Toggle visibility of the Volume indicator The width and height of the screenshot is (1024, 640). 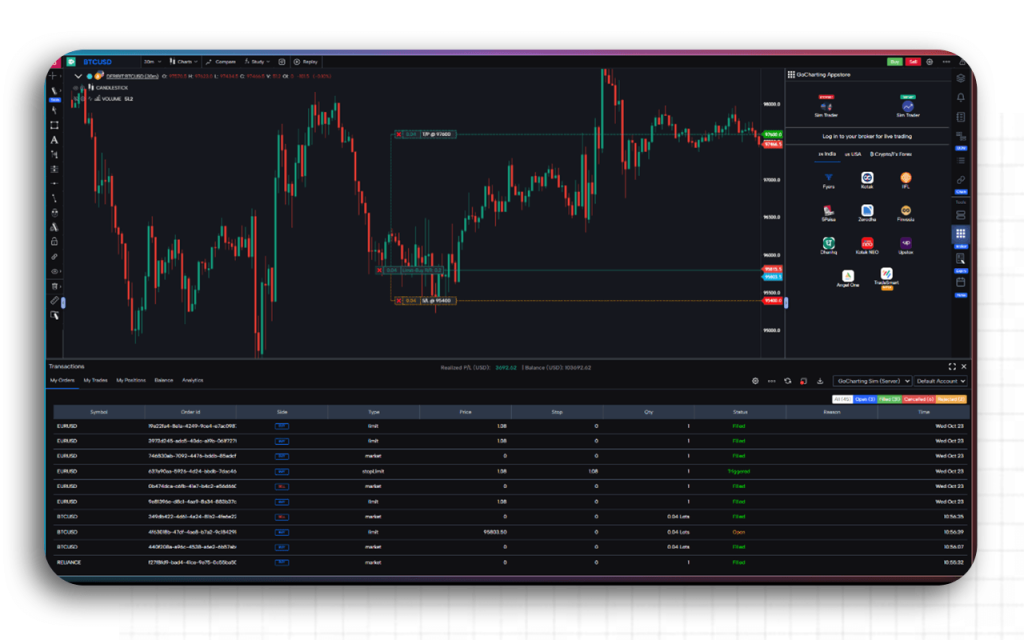click(75, 99)
